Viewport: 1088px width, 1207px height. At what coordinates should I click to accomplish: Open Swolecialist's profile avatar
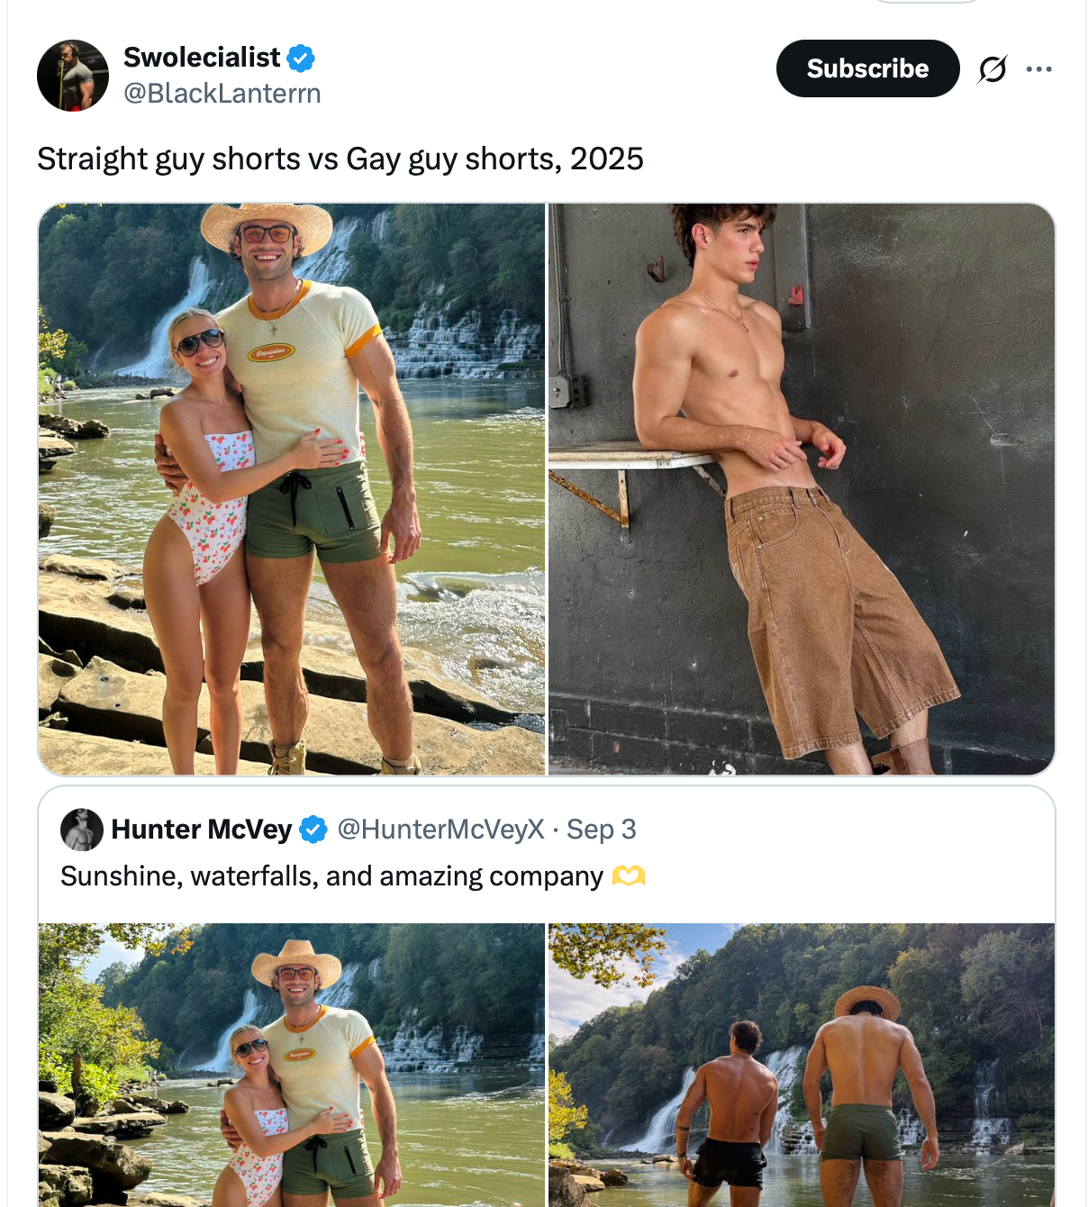tap(72, 76)
